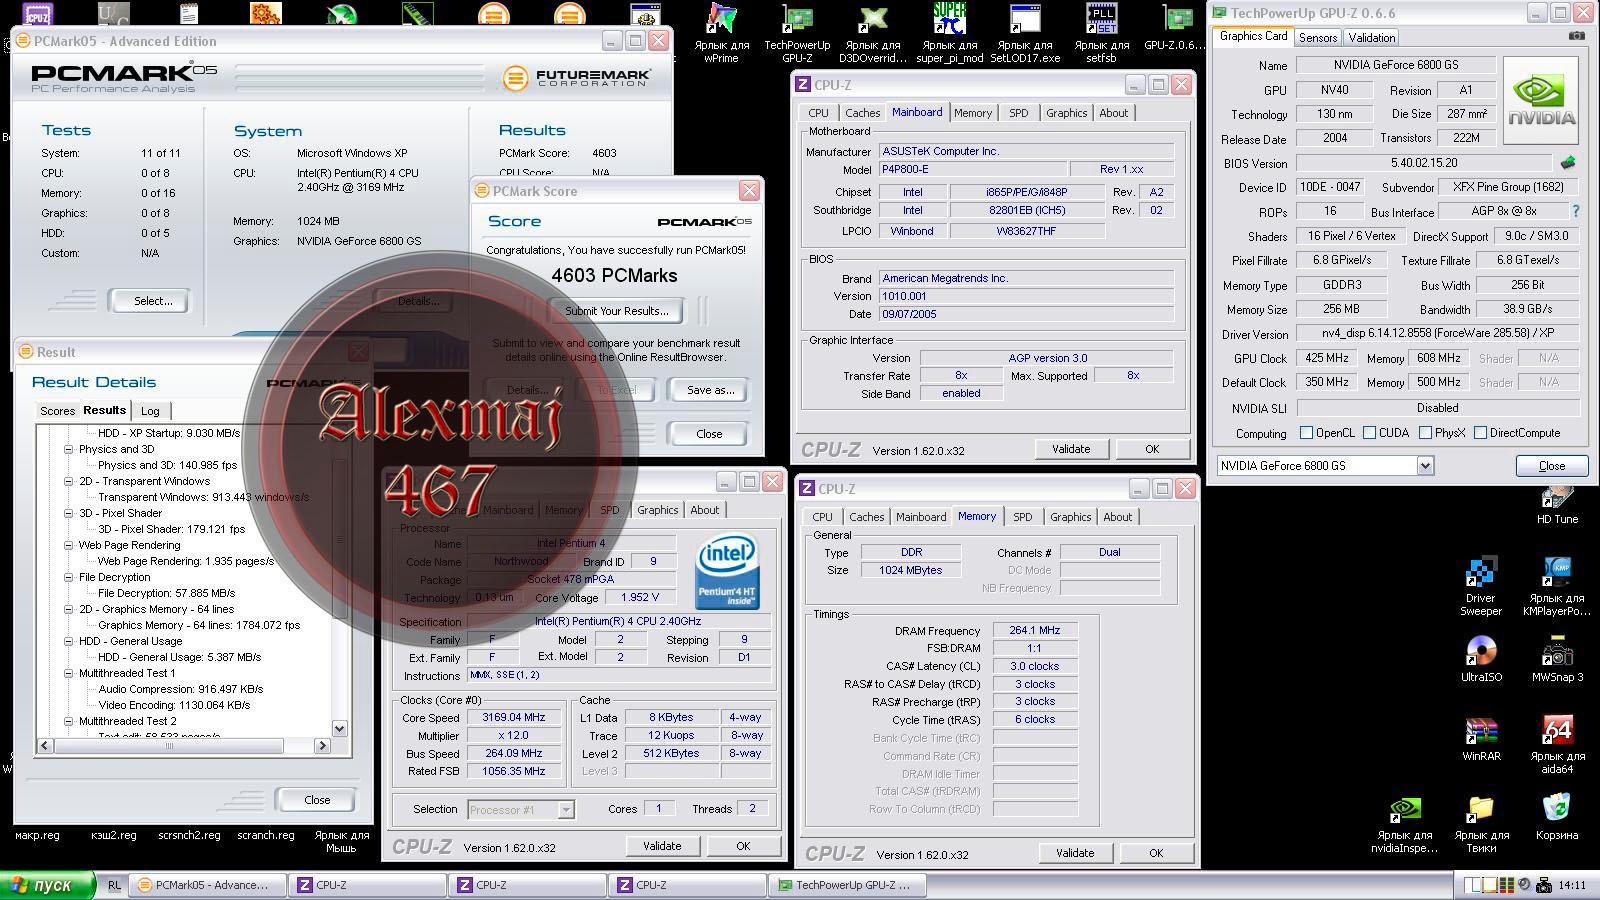
Task: Open the HD Tune desktop icon
Action: [1557, 505]
